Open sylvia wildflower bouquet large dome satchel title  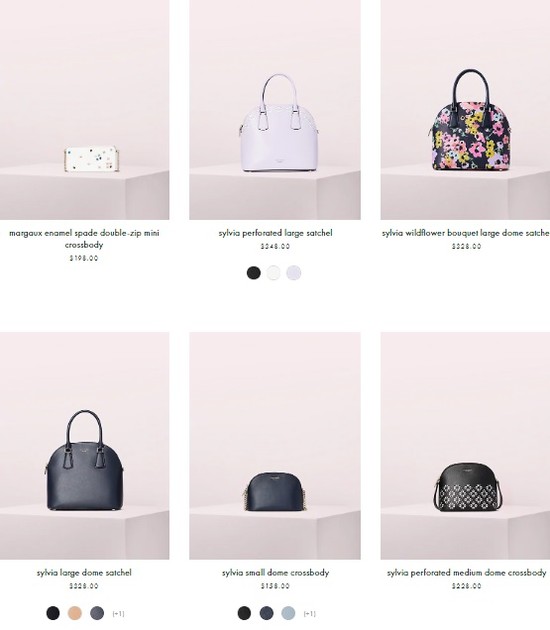point(466,233)
